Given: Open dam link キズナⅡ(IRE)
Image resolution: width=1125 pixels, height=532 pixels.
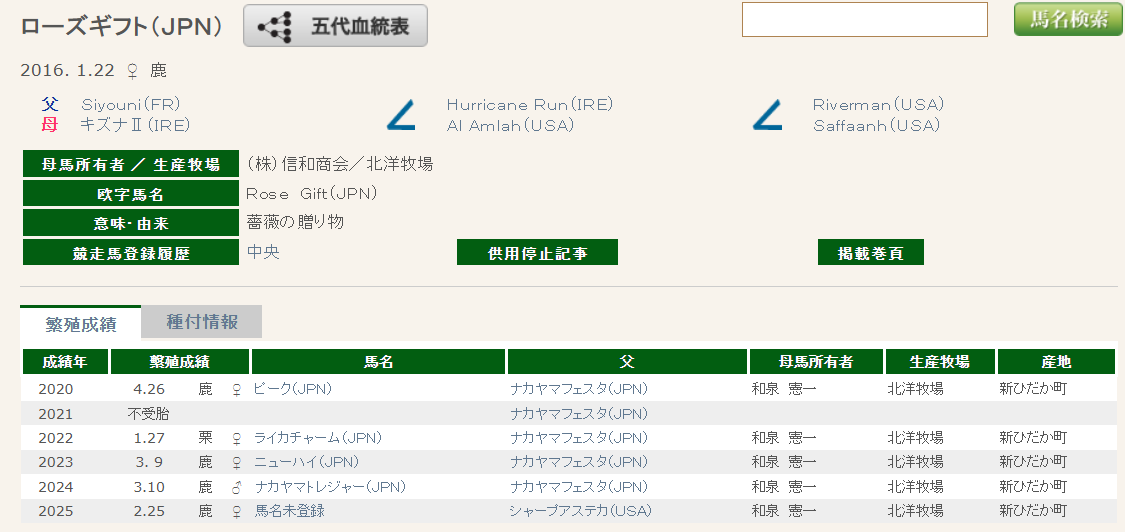Looking at the screenshot, I should (x=136, y=125).
